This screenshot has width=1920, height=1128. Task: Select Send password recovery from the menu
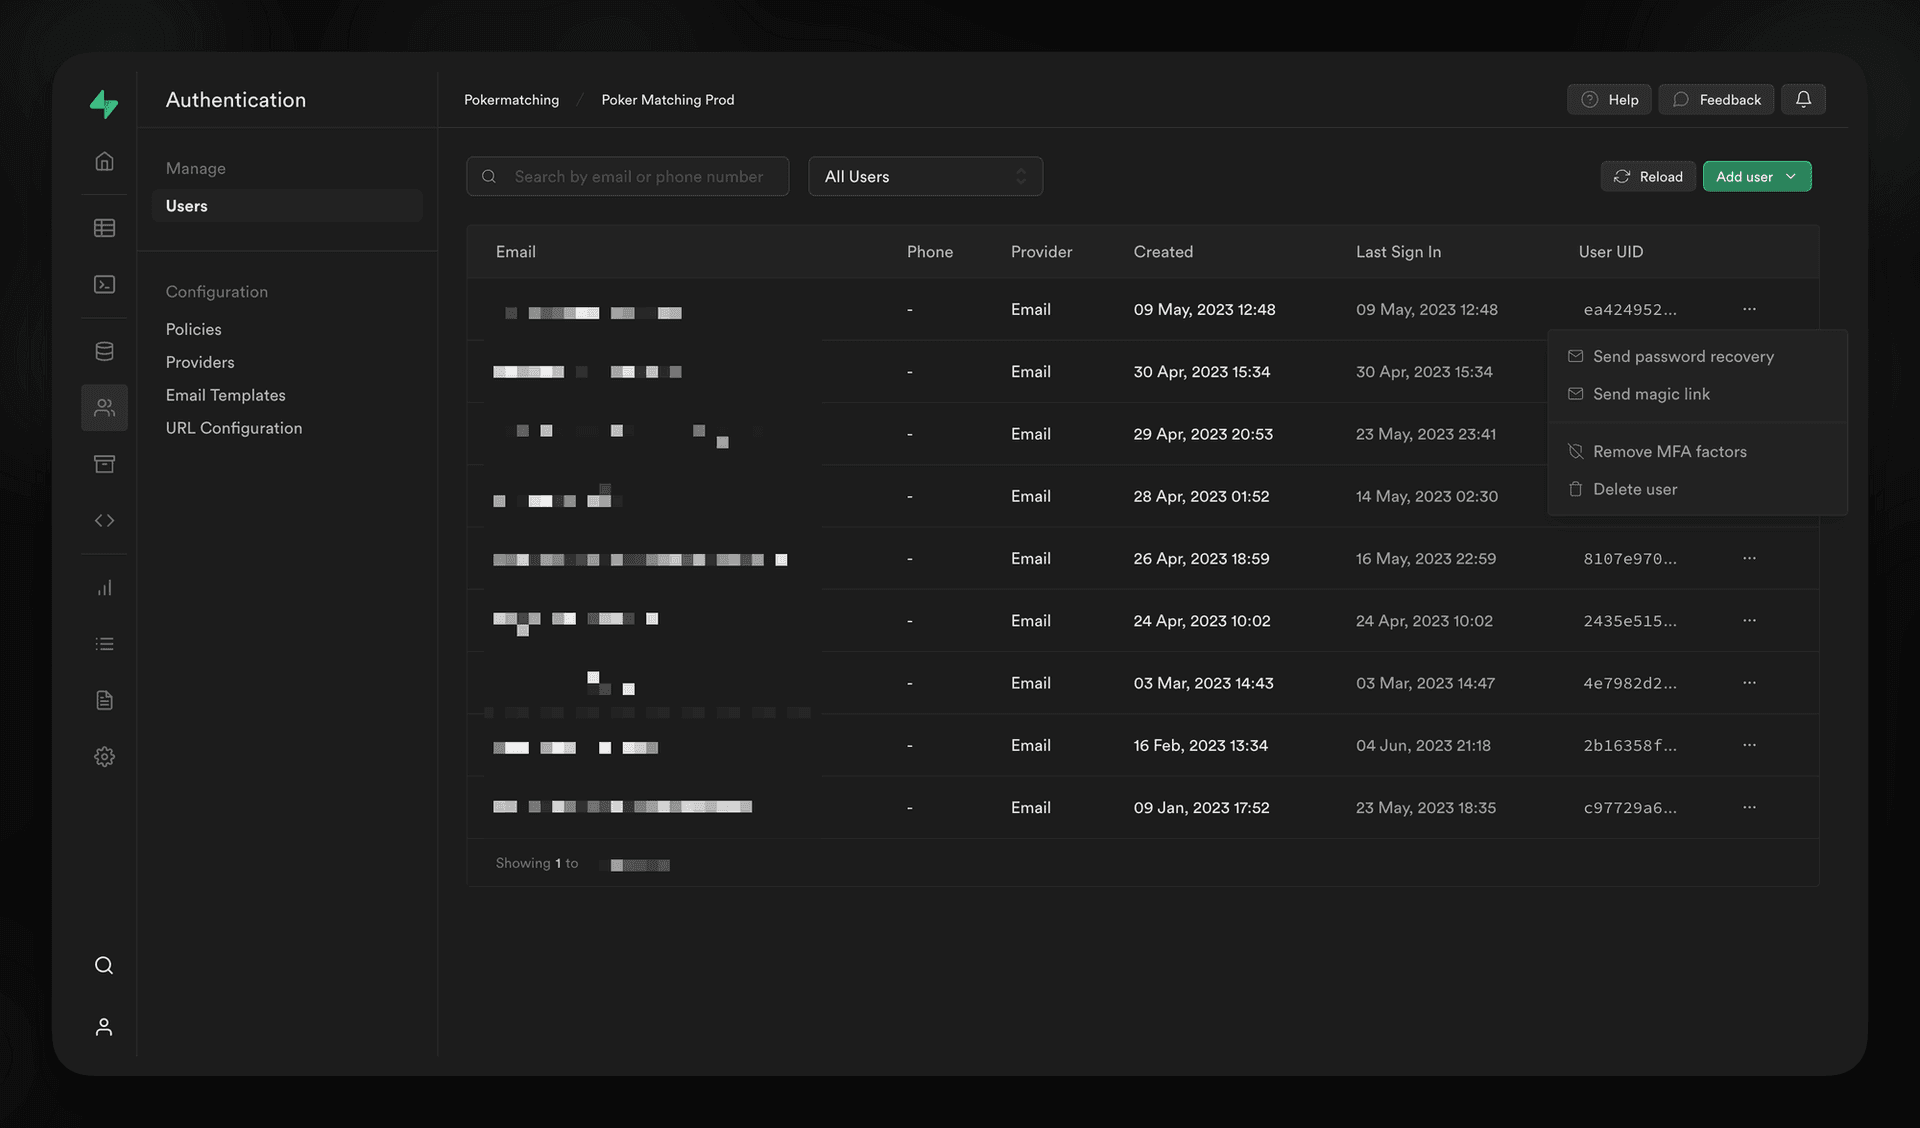[1682, 357]
